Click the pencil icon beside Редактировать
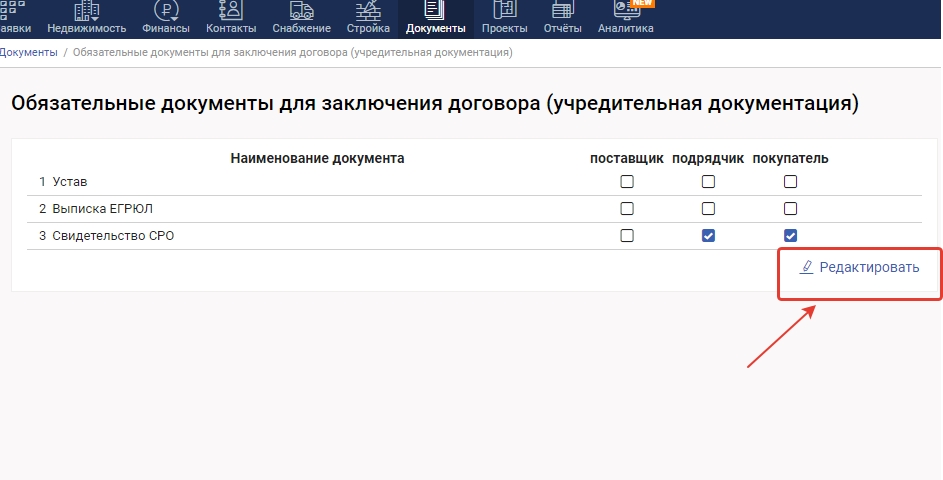Viewport: 943px width, 480px height. pos(807,268)
